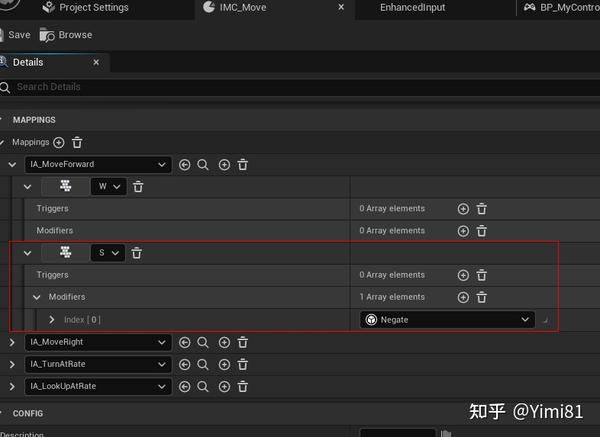Delete the IA_MoveForward mapping
The height and width of the screenshot is (437, 600).
click(243, 165)
